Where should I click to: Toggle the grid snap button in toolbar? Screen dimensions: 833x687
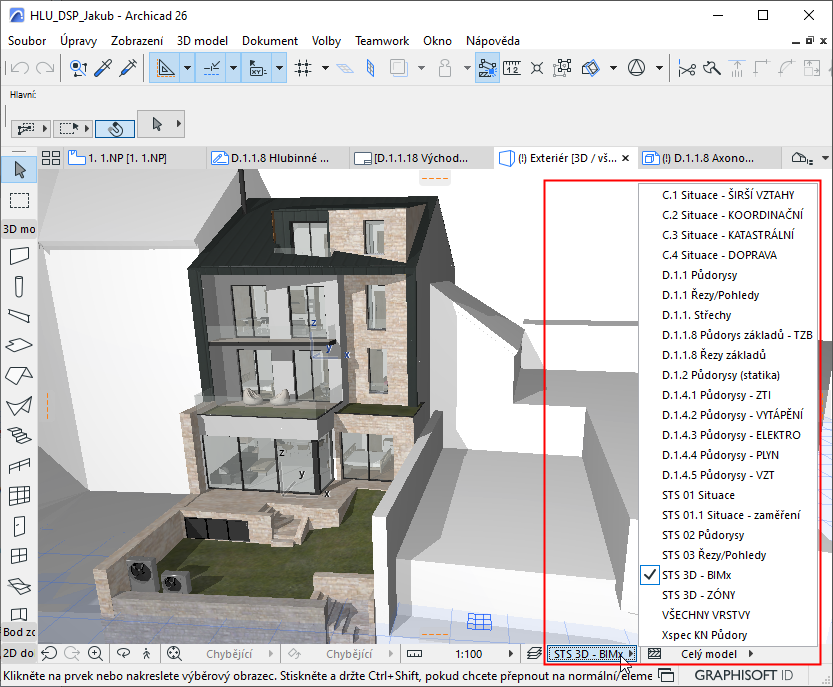(304, 68)
